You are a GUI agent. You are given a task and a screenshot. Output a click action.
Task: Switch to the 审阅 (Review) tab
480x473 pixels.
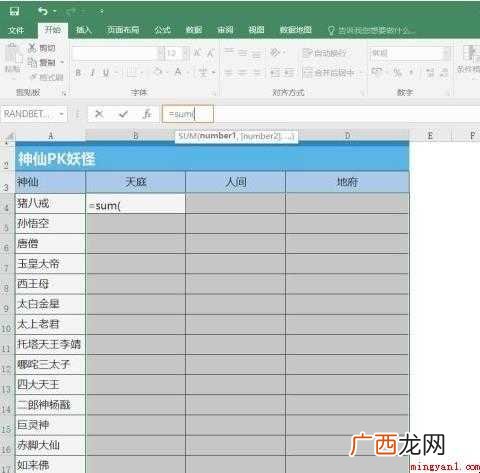(225, 30)
